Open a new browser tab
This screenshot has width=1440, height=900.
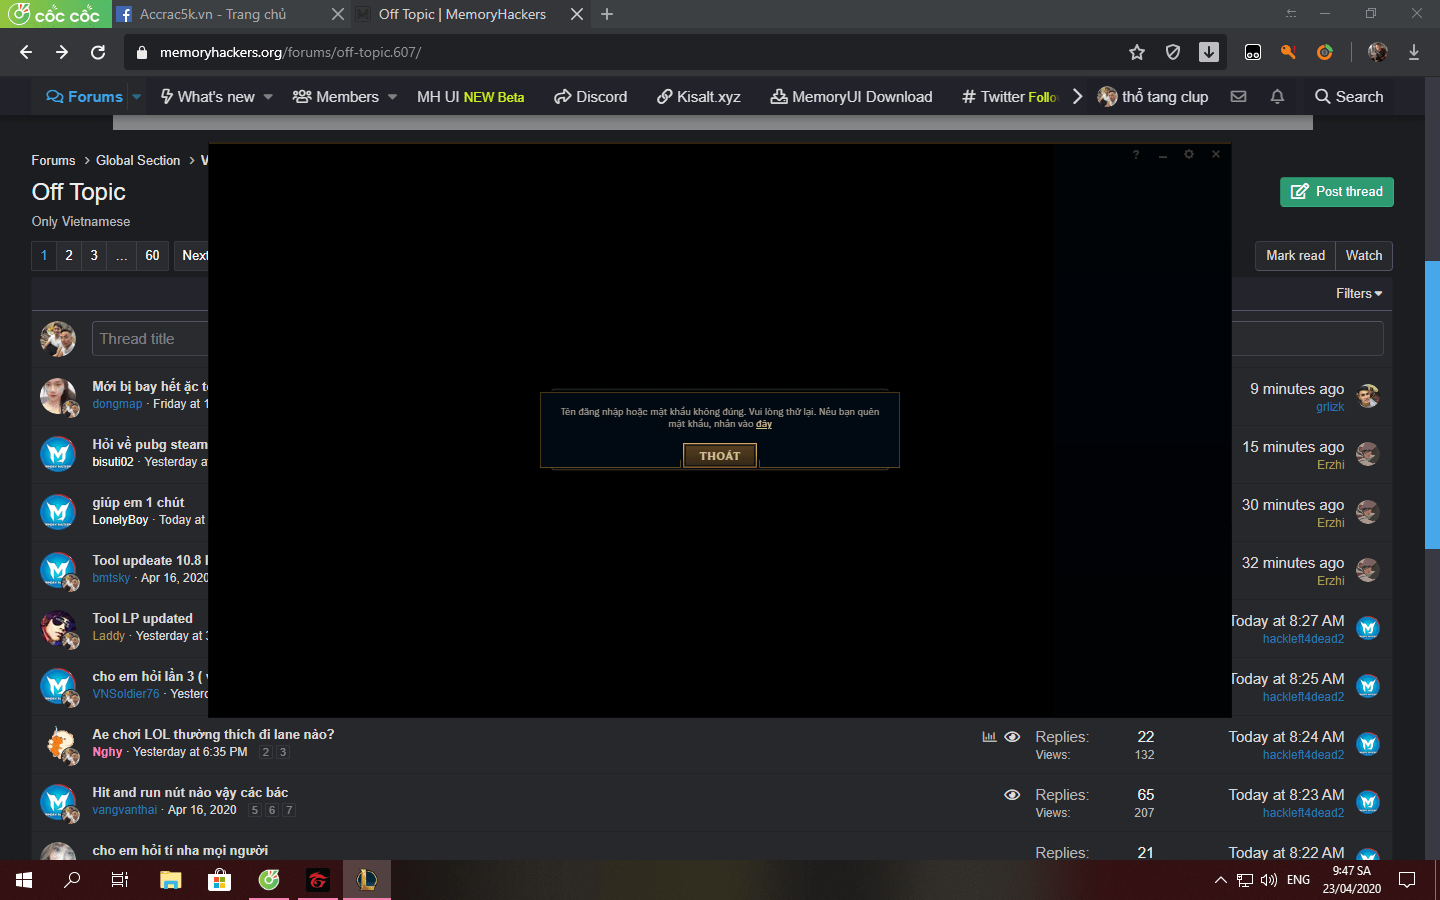(607, 14)
